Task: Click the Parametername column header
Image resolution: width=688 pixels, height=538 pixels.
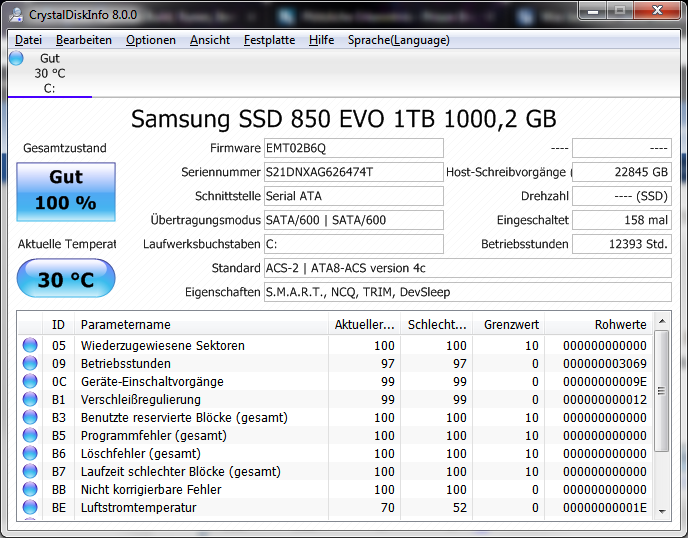Action: coord(201,324)
